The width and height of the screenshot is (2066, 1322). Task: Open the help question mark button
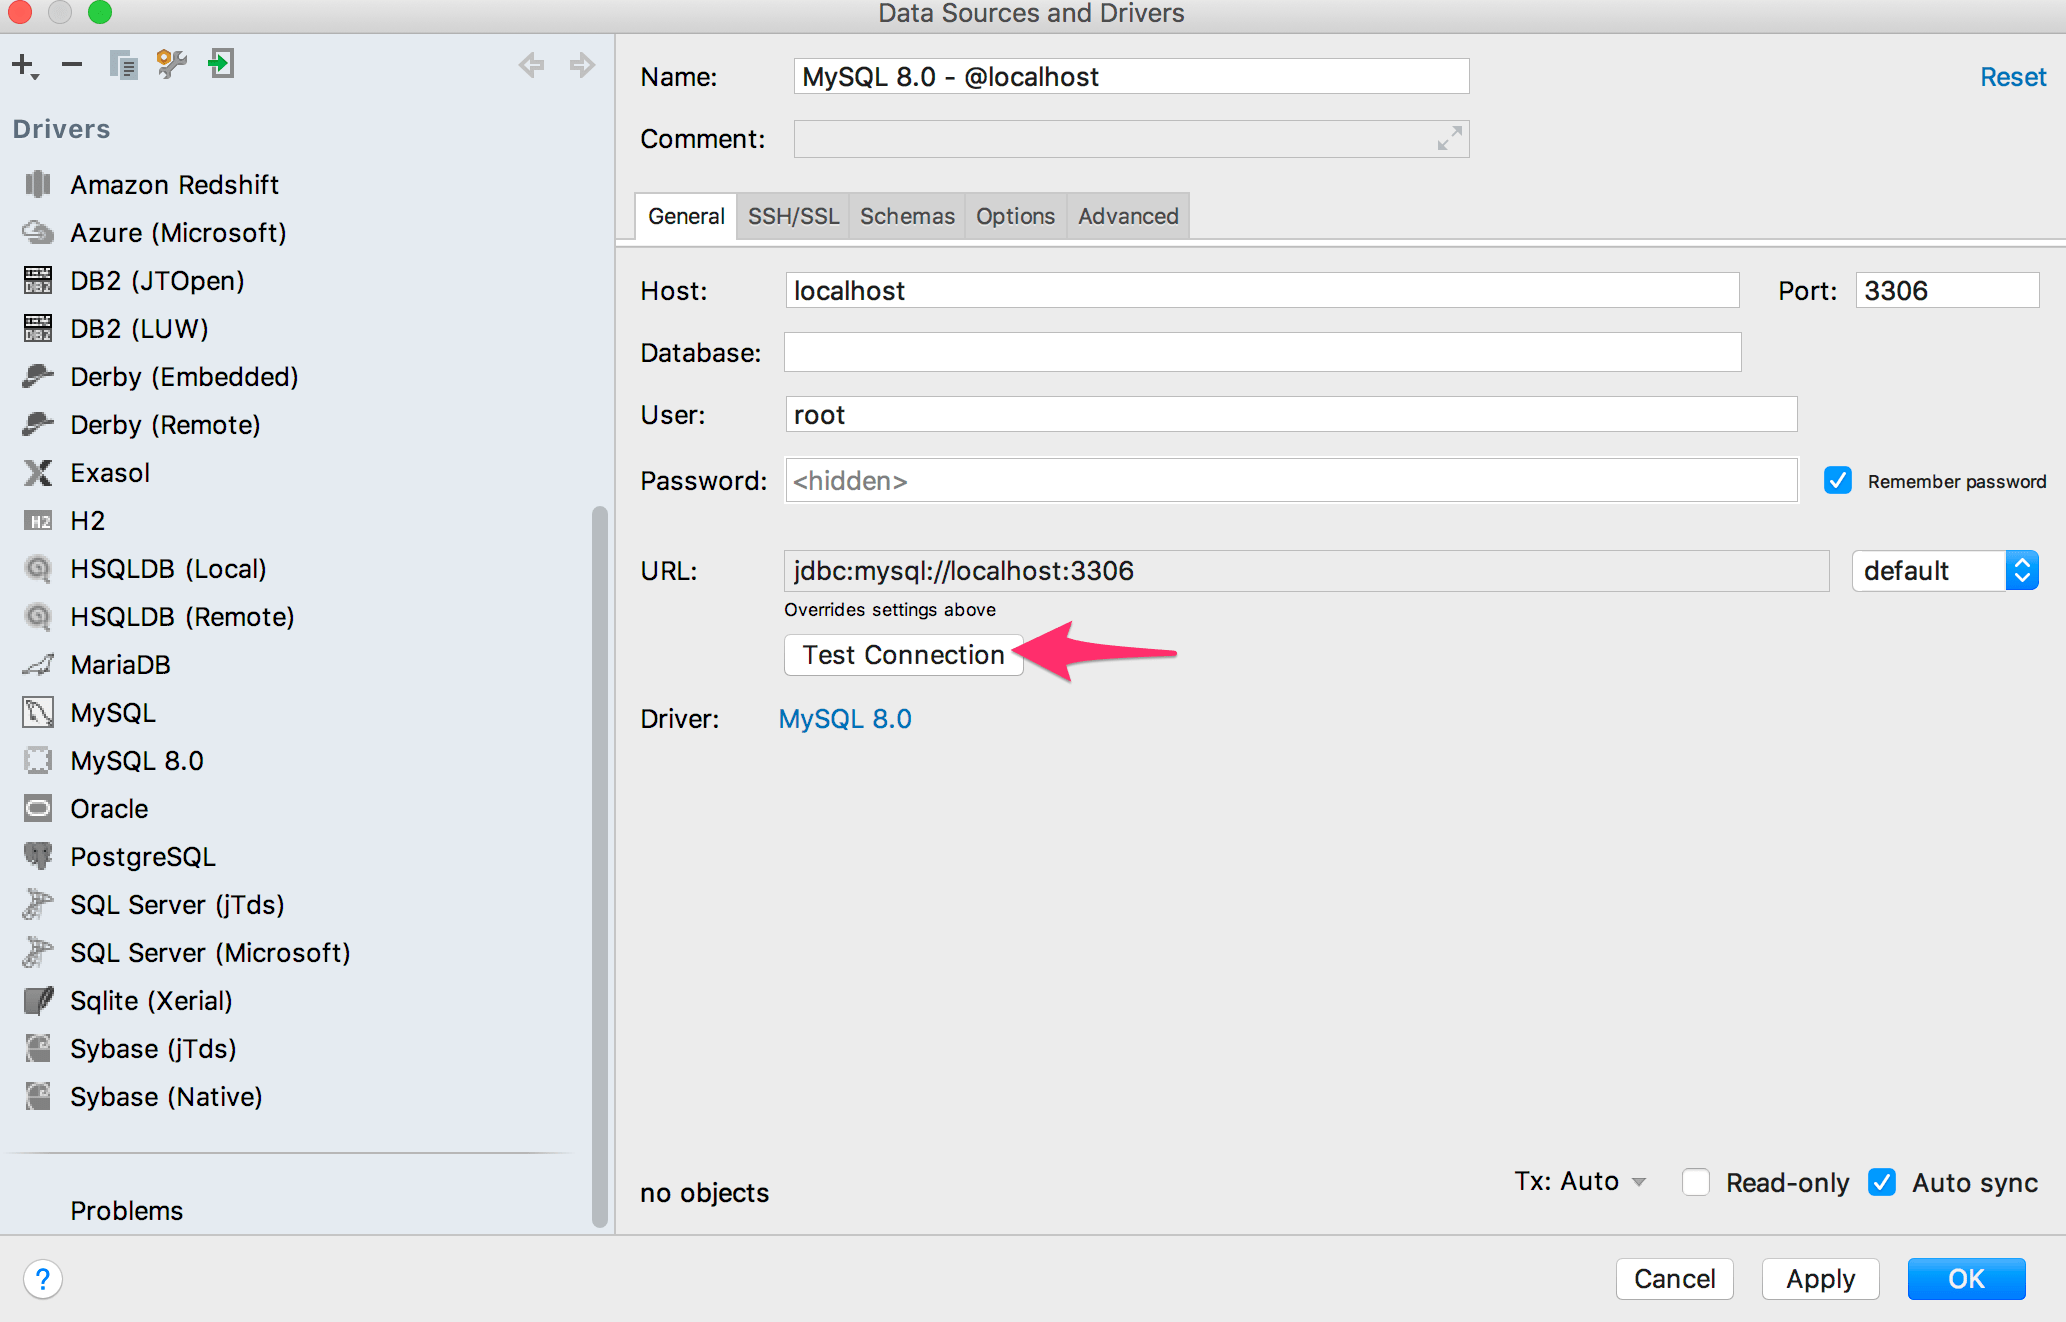[43, 1279]
